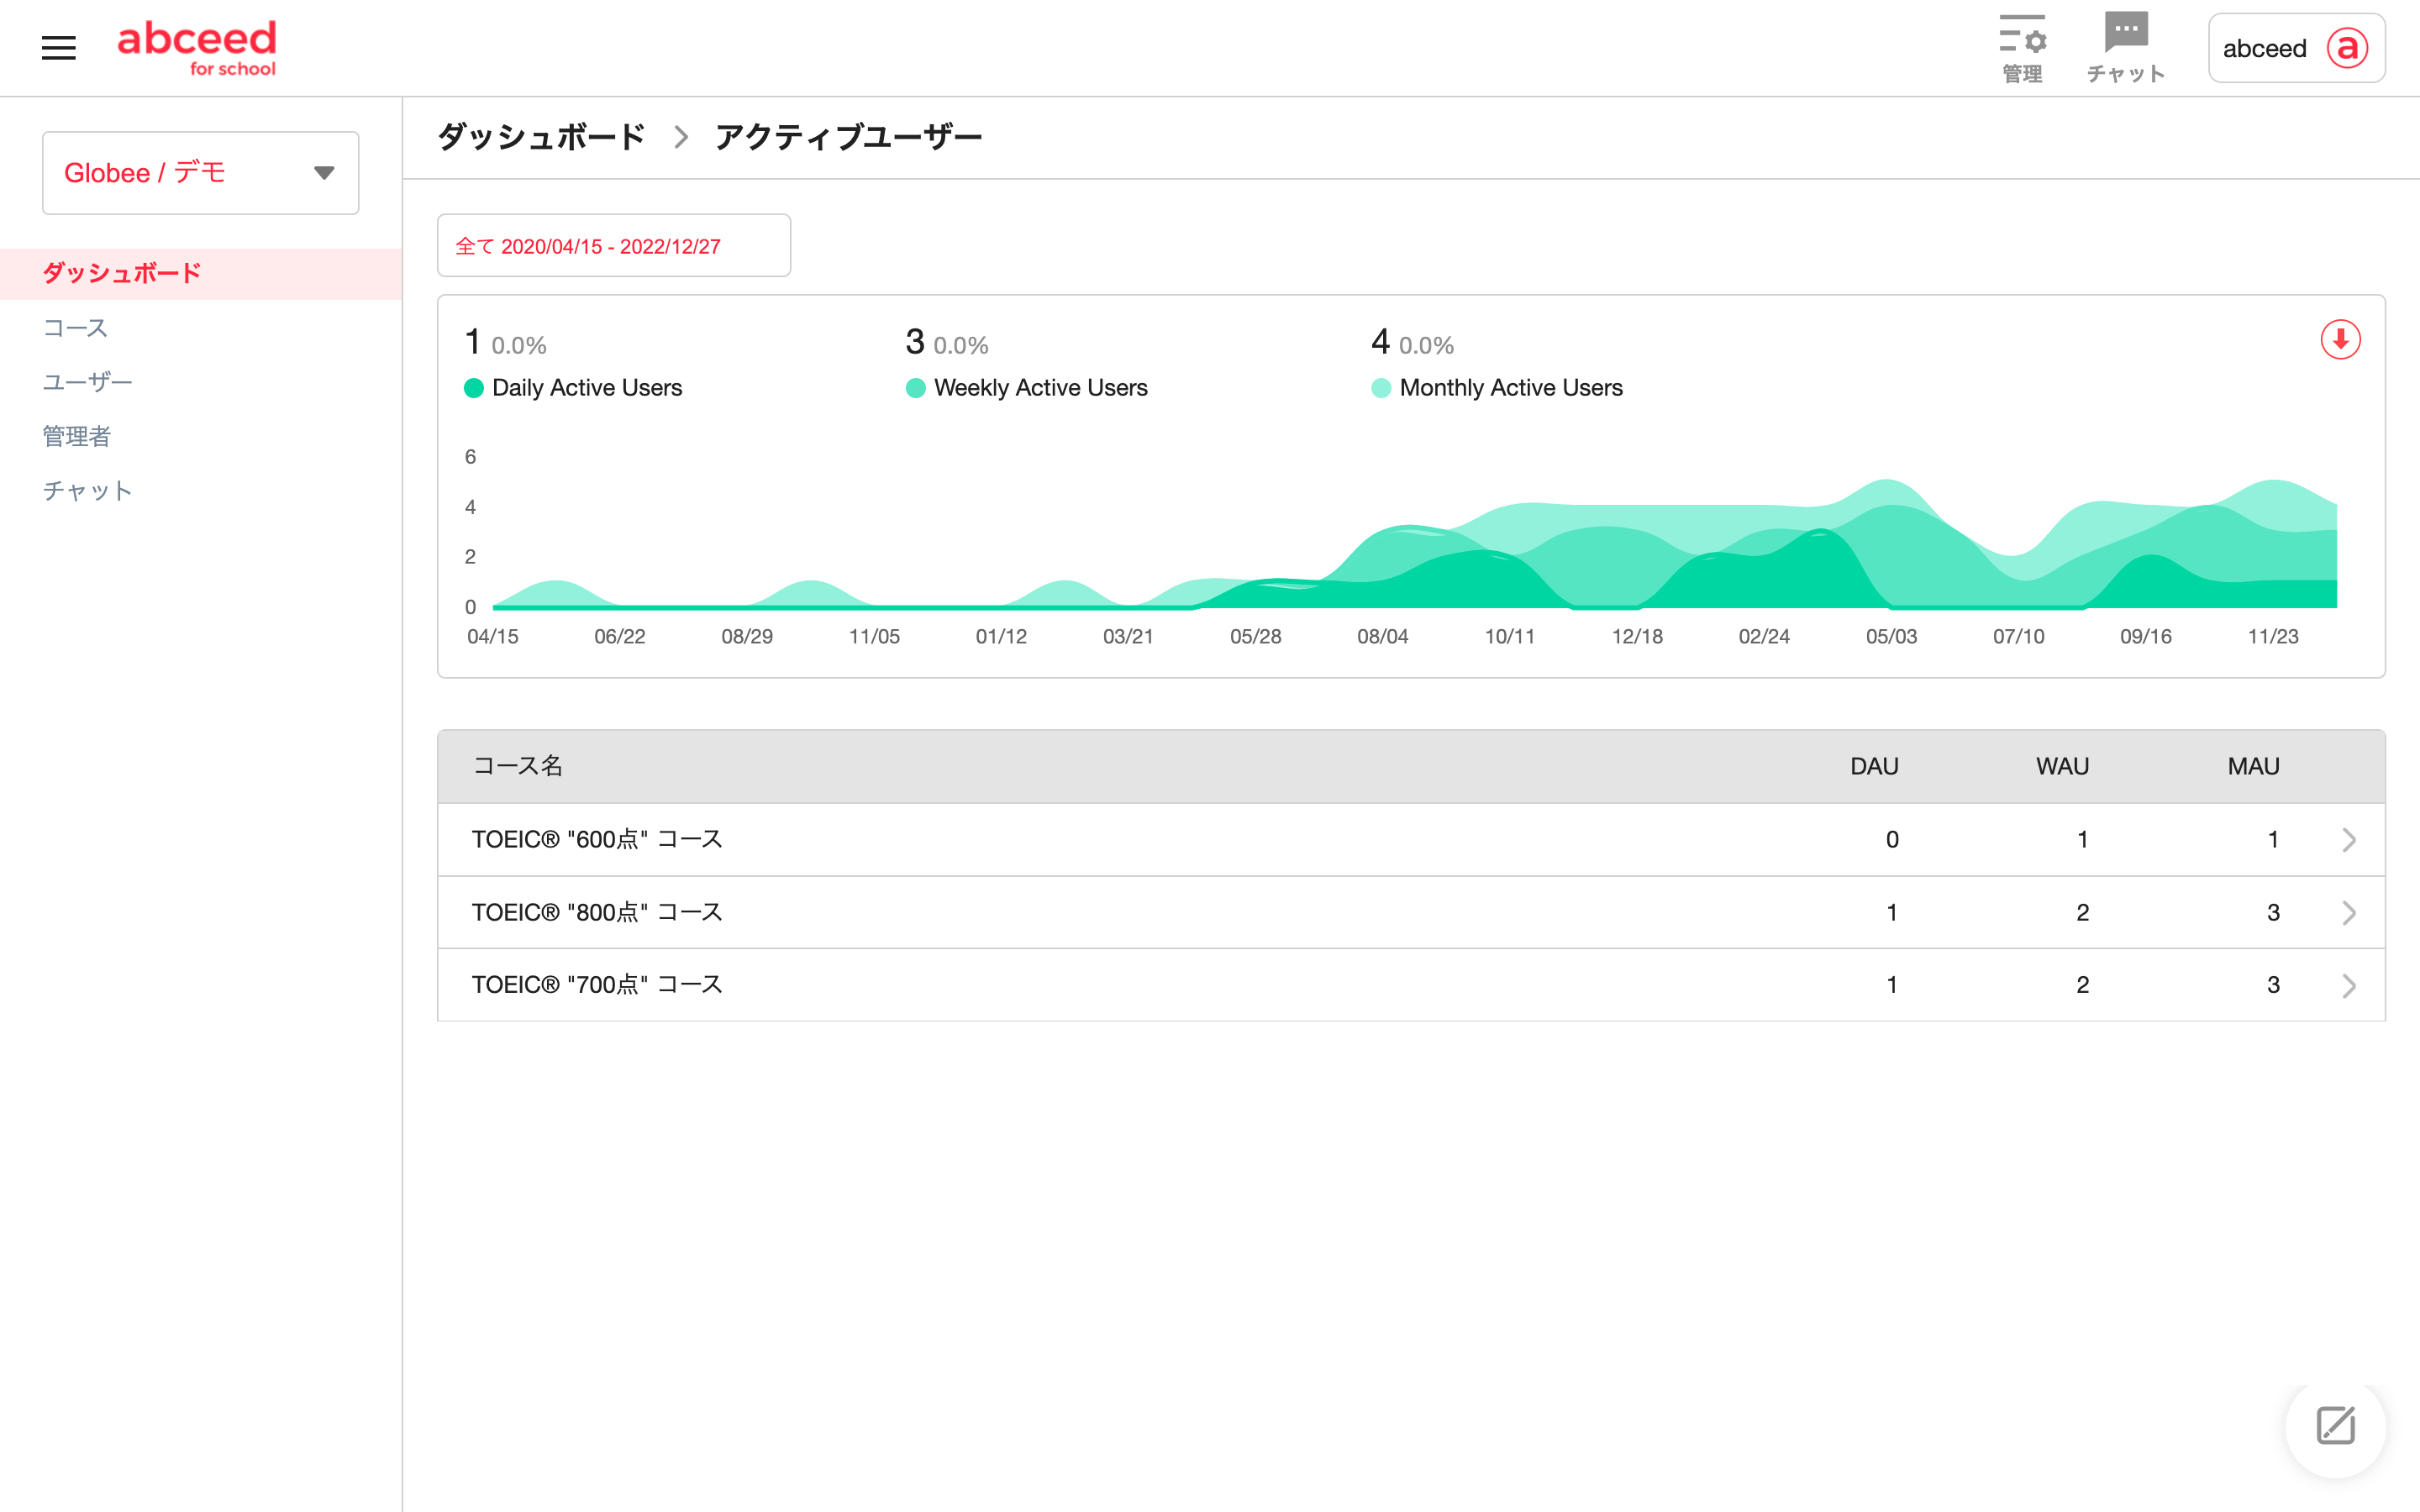Screen dimensions: 2420x1512
Task: Expand the TOEIC 600点 course row chevron
Action: pyautogui.click(x=2348, y=840)
